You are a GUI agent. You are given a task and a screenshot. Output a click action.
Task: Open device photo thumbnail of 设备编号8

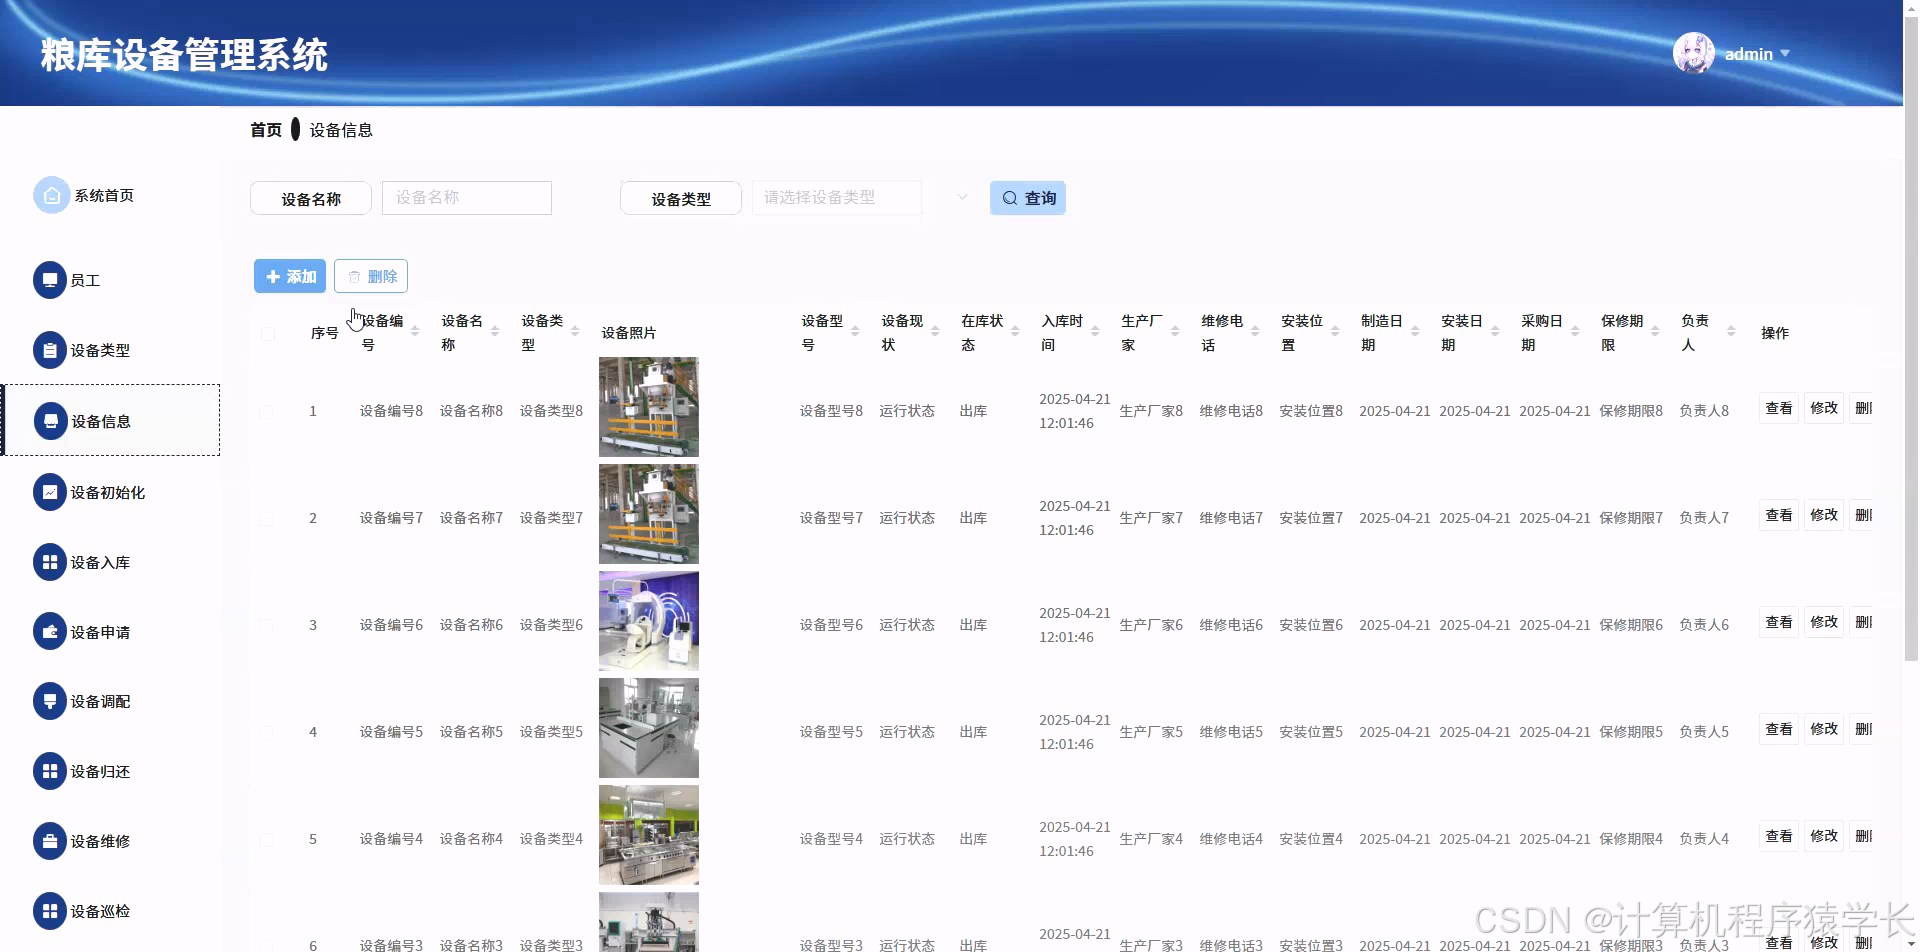[649, 407]
